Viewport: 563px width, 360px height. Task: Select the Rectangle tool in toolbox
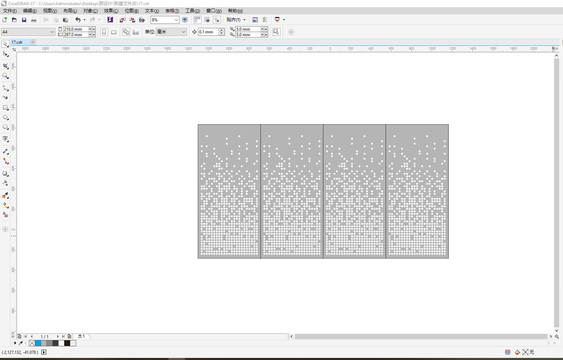[5, 108]
